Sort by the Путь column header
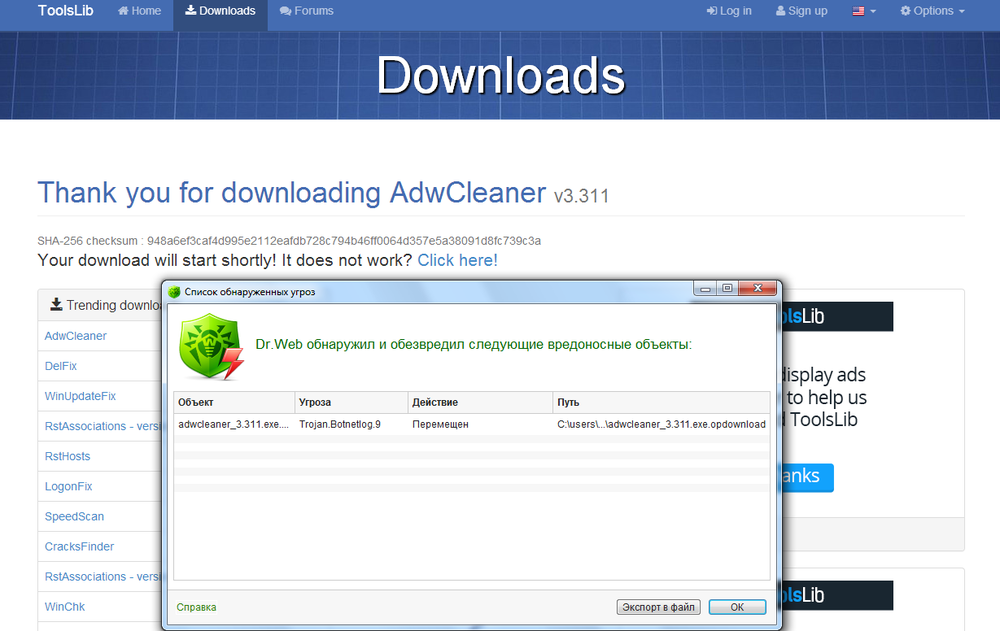1000x631 pixels. [661, 402]
